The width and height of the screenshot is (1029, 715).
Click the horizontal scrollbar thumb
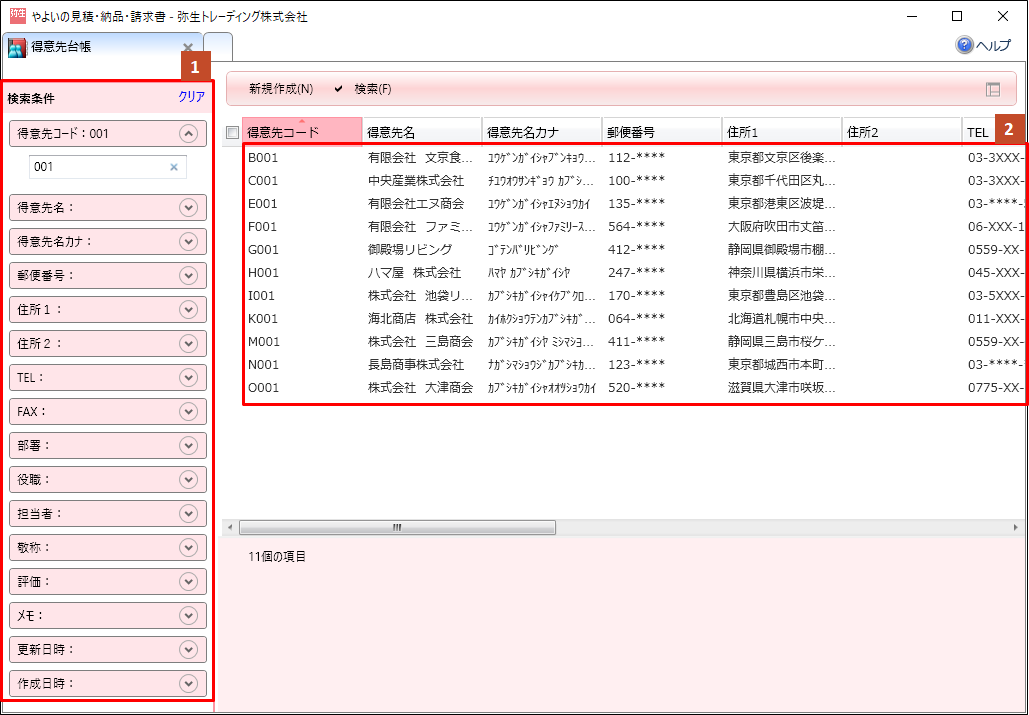pyautogui.click(x=395, y=527)
